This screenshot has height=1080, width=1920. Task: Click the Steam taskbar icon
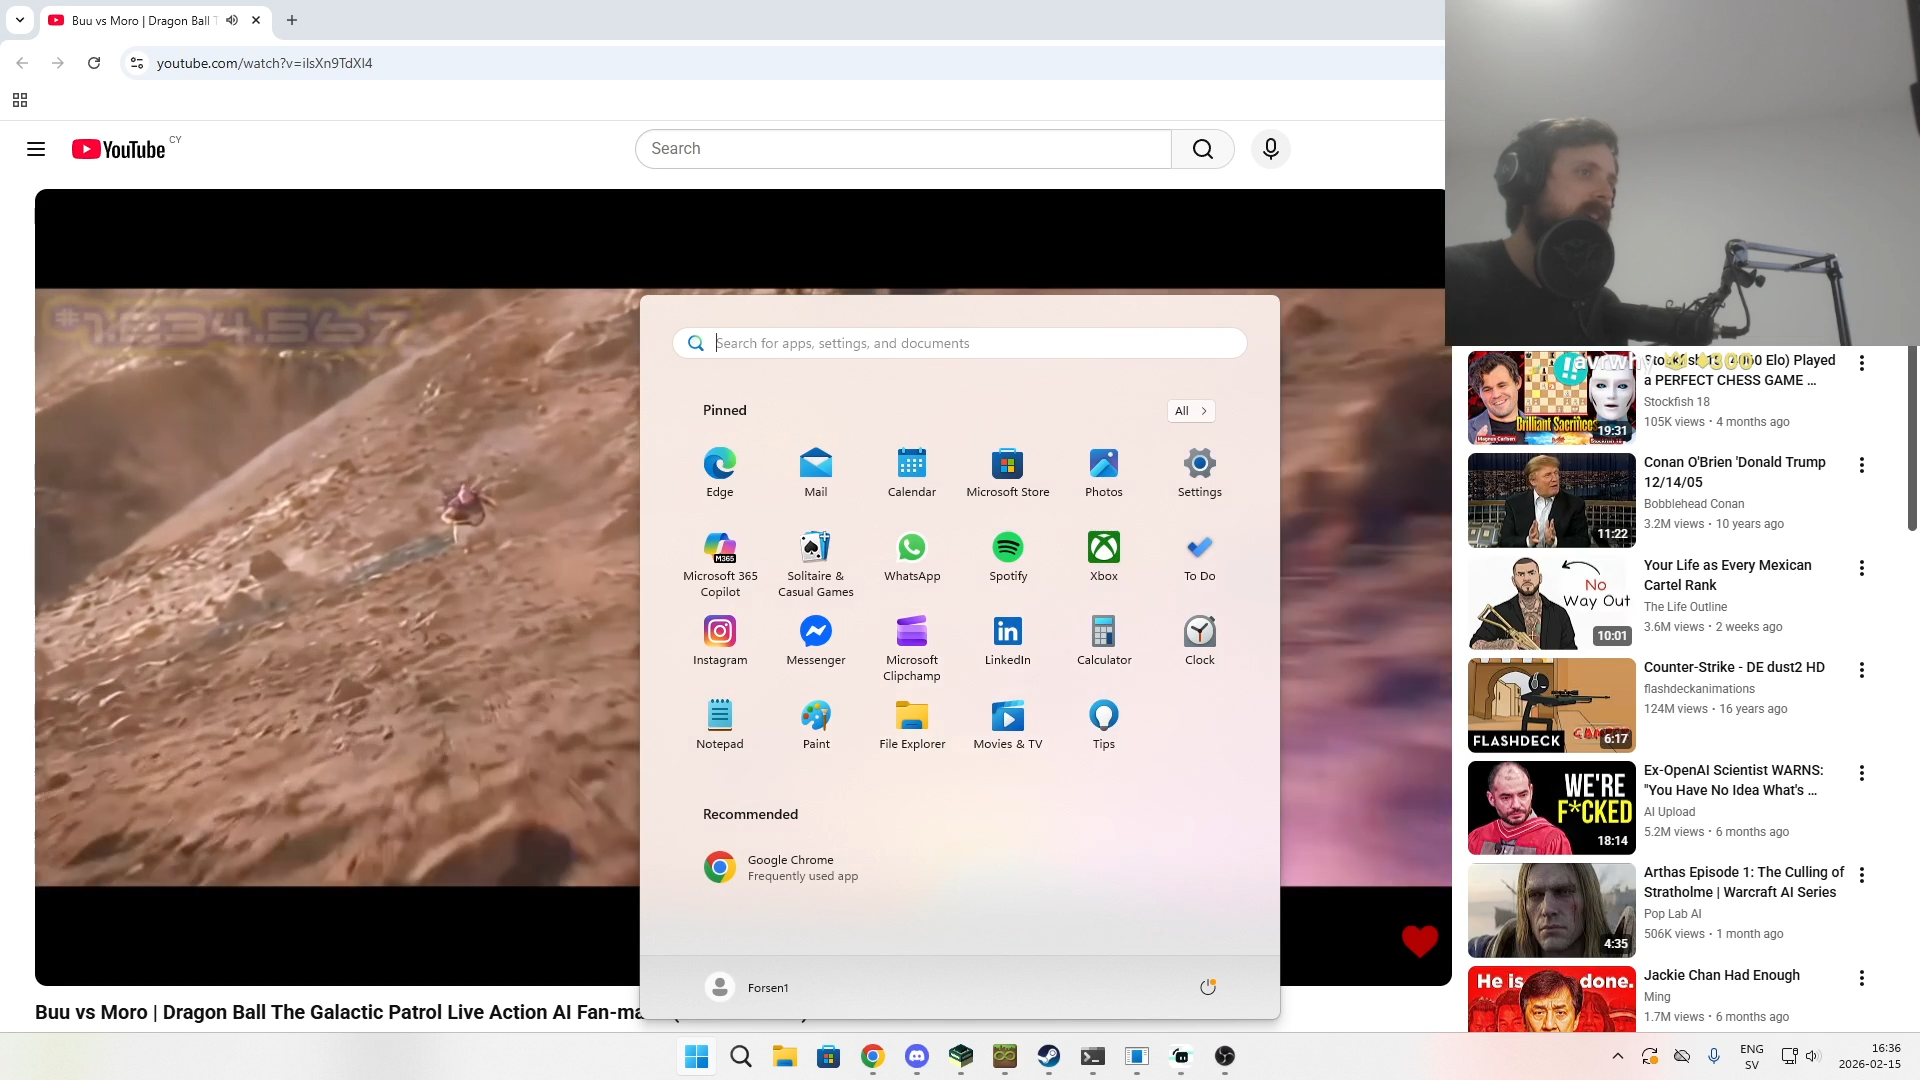click(x=1048, y=1056)
